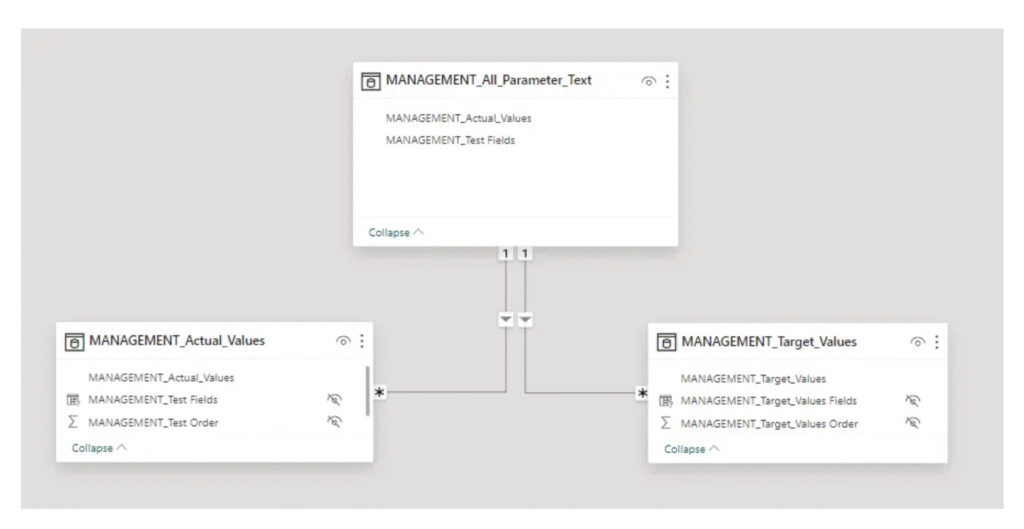
Task: Click the table icon beside MANAGEMENT_All_Parameter_Text title
Action: click(x=371, y=81)
